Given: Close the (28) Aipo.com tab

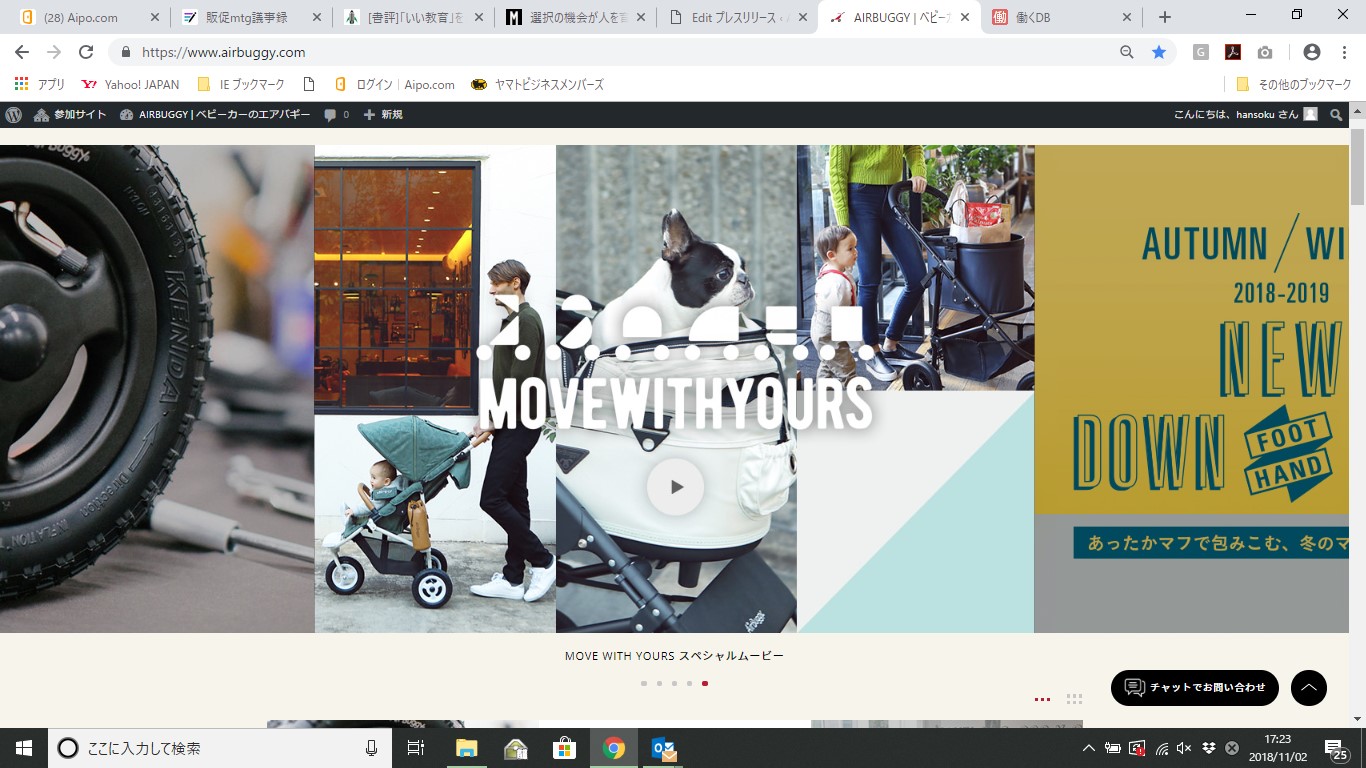Looking at the screenshot, I should click(x=155, y=17).
